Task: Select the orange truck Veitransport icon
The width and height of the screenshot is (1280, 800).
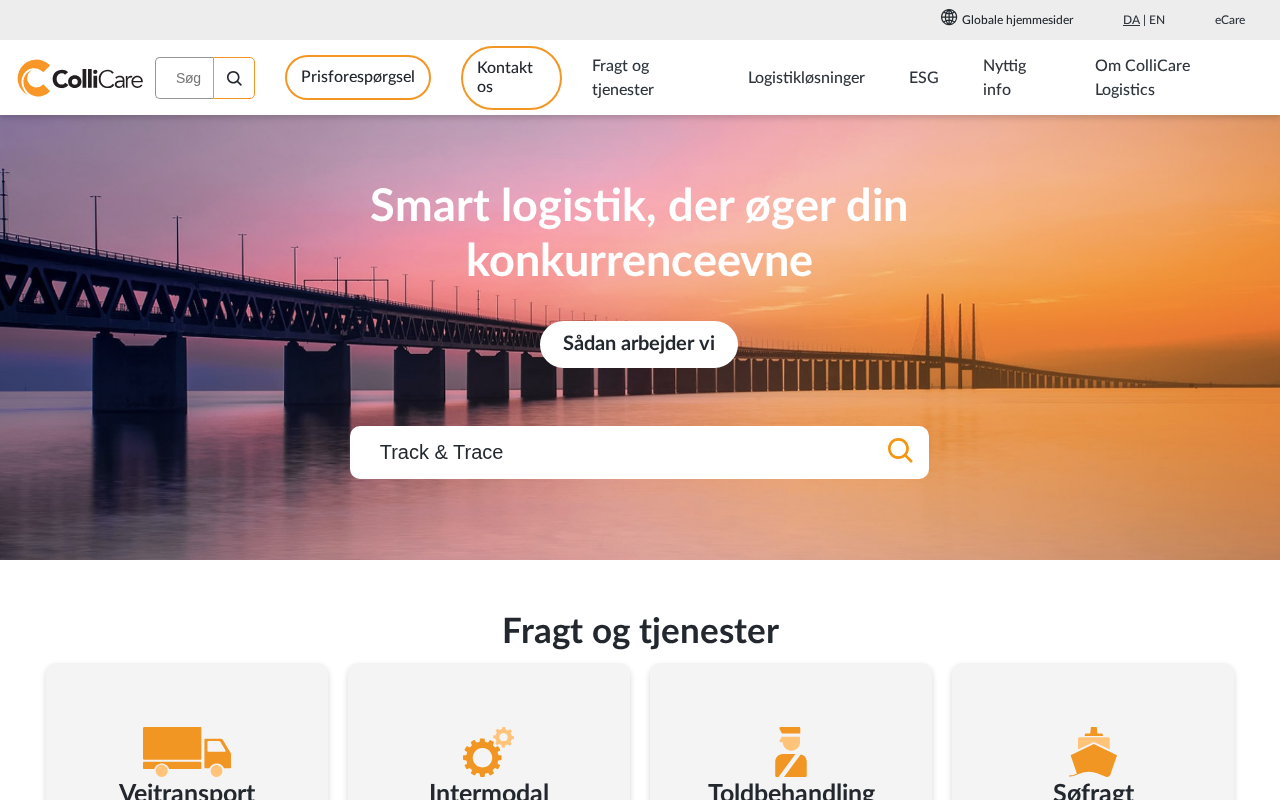Action: 187,751
